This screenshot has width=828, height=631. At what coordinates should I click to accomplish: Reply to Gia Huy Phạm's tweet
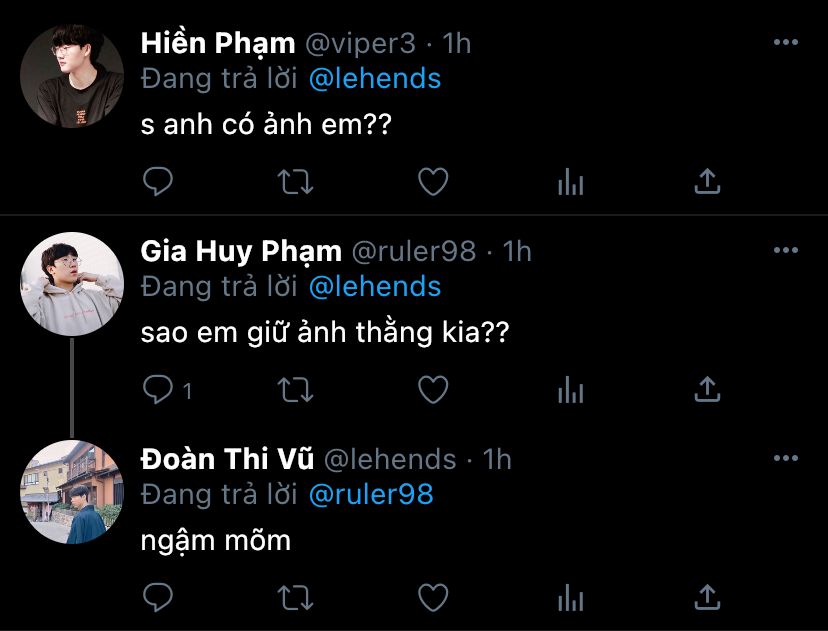tap(160, 390)
